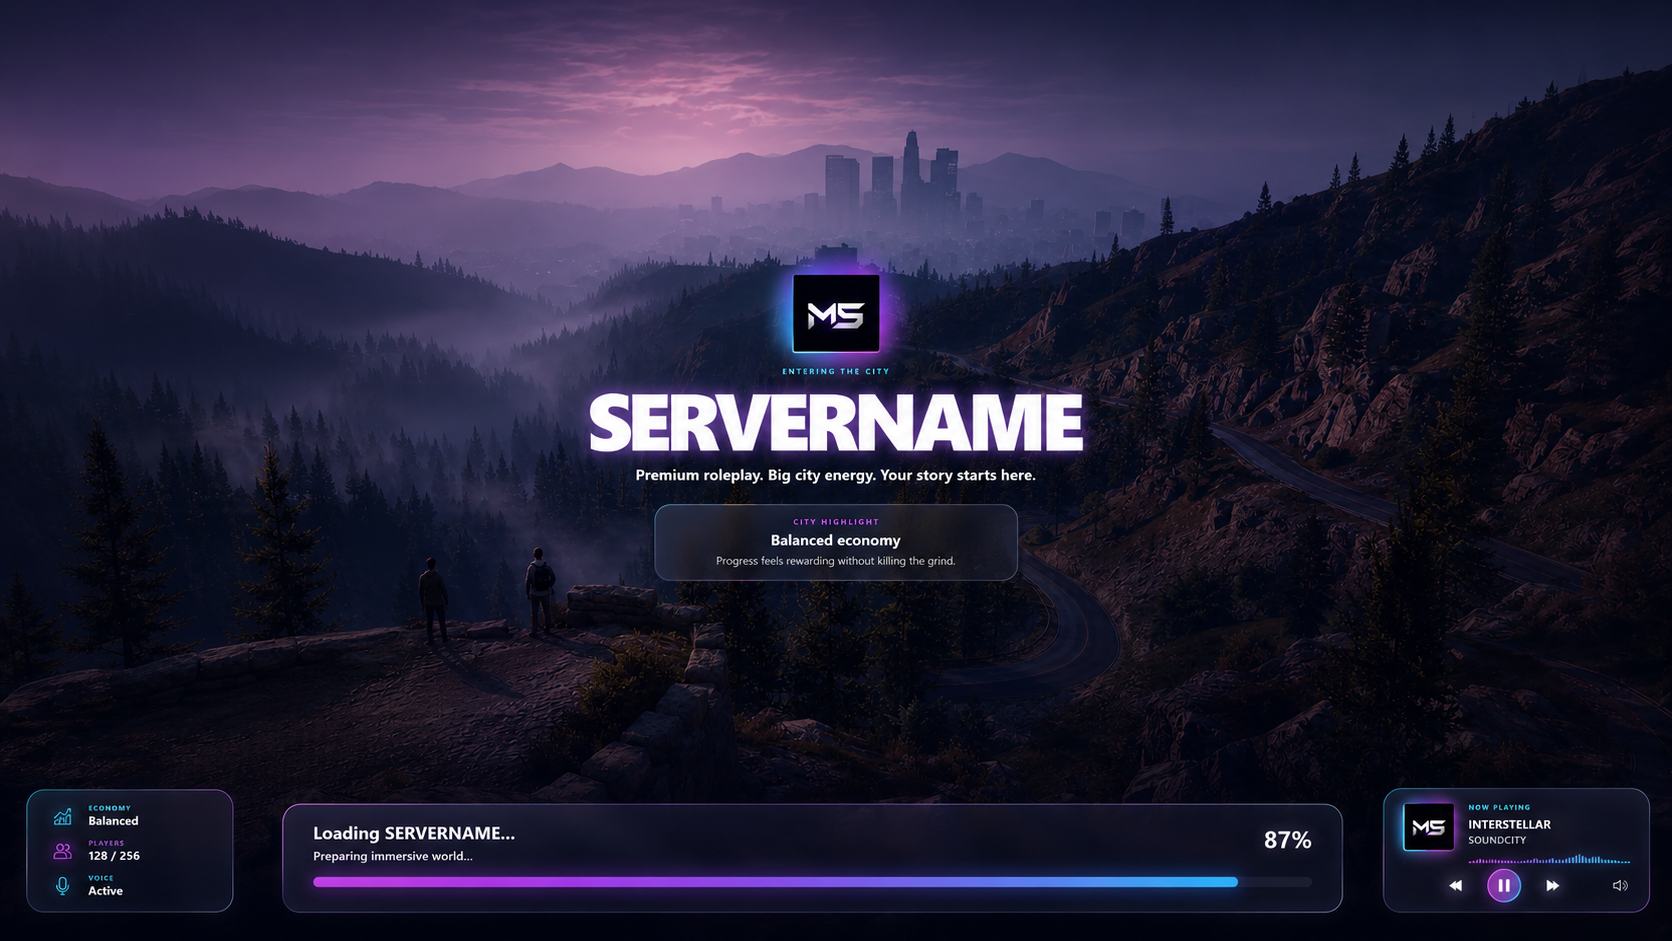The width and height of the screenshot is (1672, 941).
Task: Click the music waveform visualizer
Action: coord(1548,858)
